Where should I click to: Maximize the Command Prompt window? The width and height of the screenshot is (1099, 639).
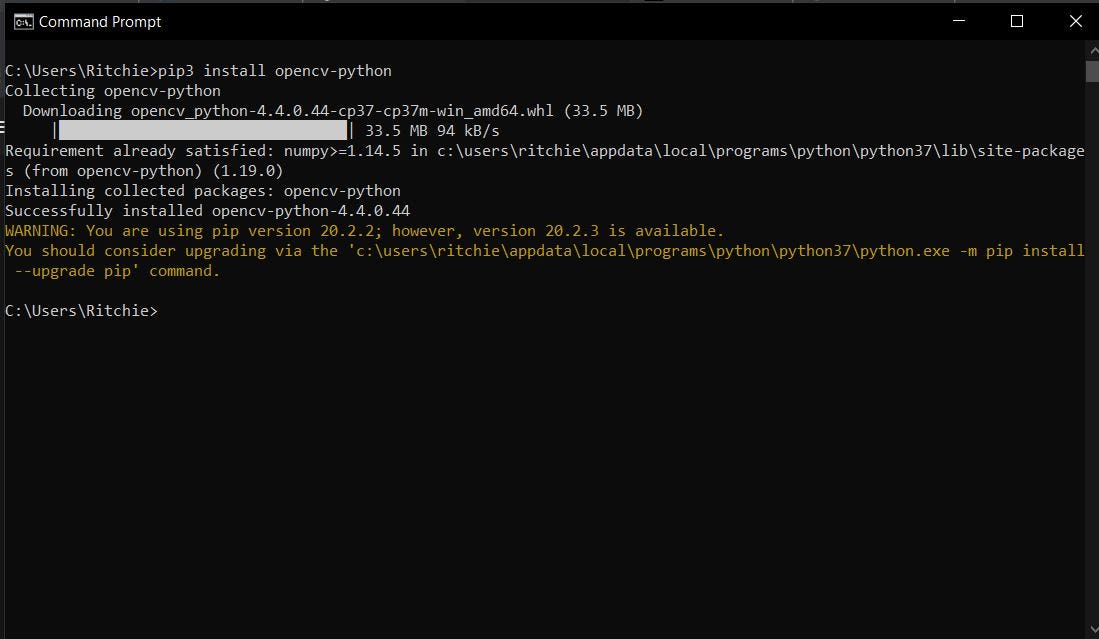point(1017,21)
